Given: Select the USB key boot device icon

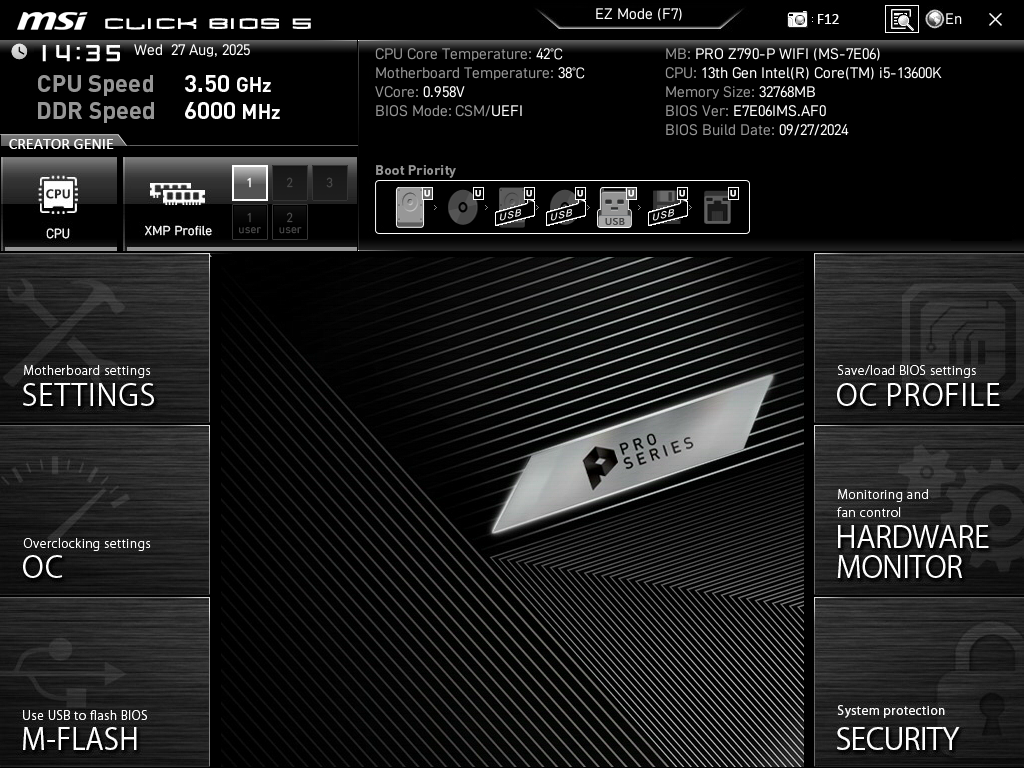Looking at the screenshot, I should click(x=616, y=207).
